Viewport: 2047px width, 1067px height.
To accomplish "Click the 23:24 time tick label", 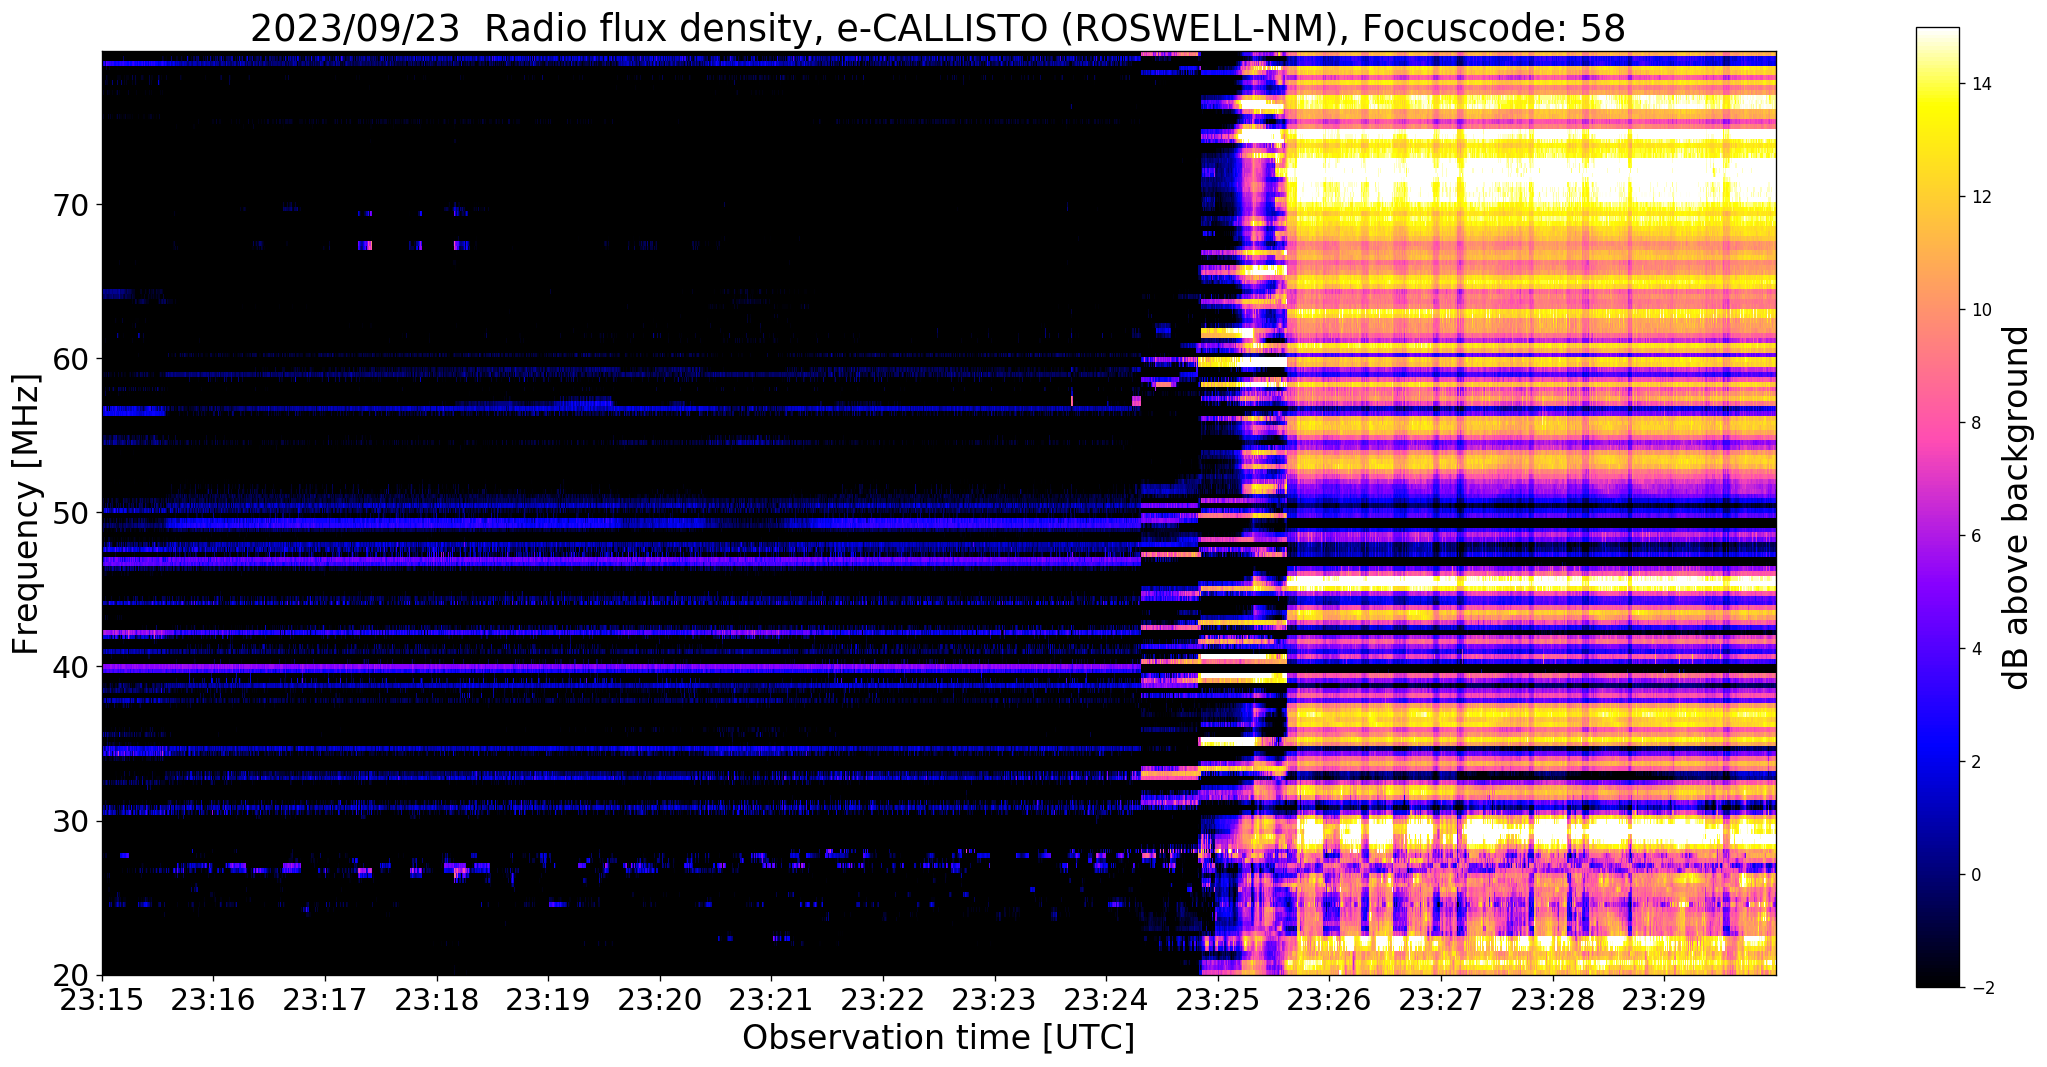I will point(1106,999).
